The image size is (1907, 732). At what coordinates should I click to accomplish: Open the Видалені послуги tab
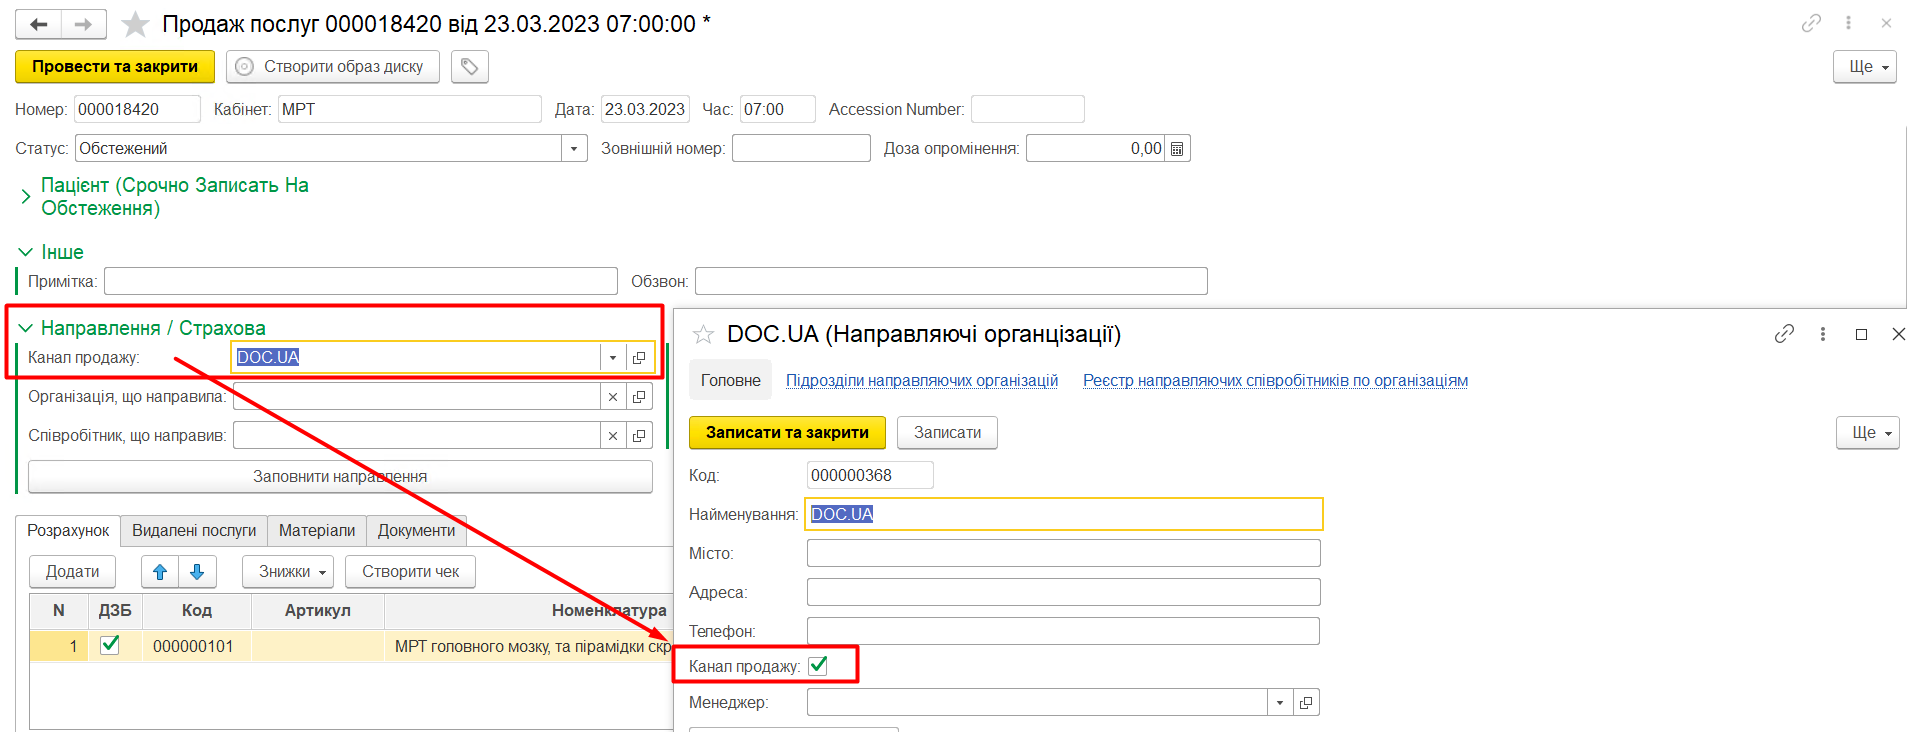tap(194, 531)
